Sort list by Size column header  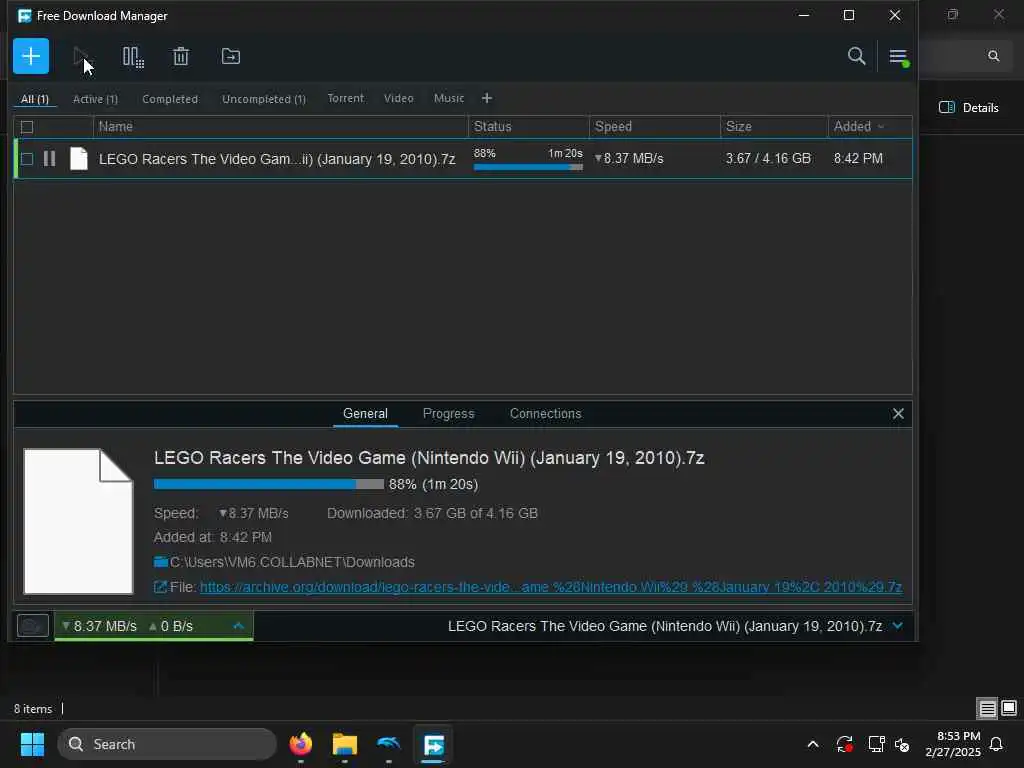point(774,127)
